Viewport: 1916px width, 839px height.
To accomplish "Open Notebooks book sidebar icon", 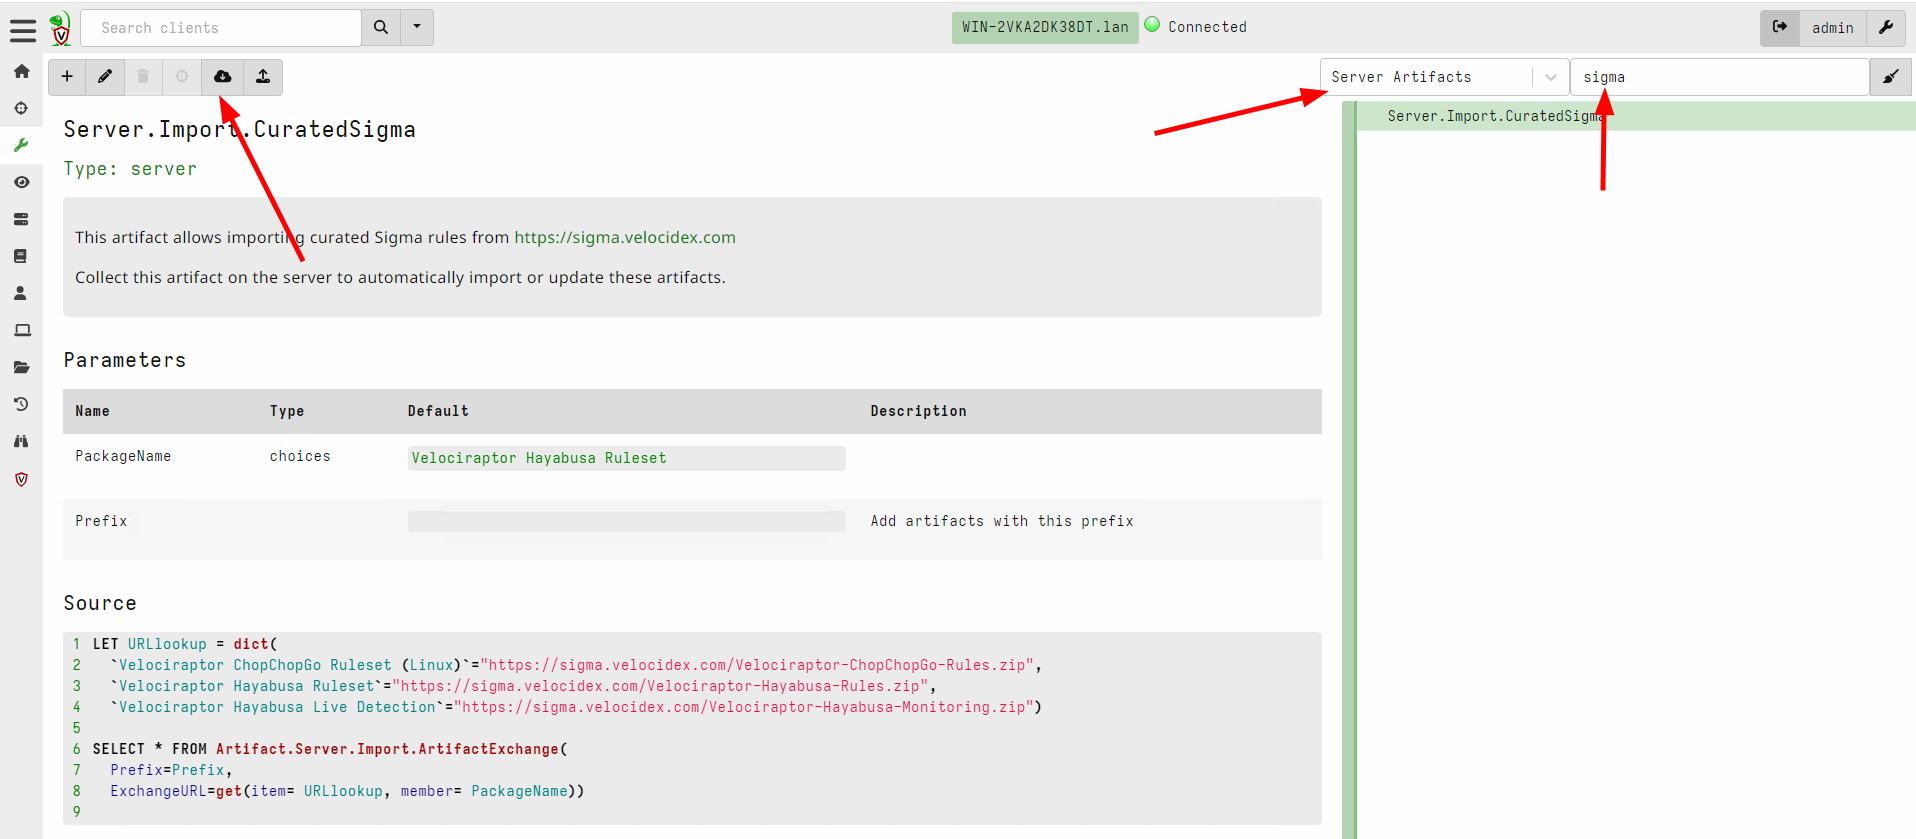I will coord(21,256).
